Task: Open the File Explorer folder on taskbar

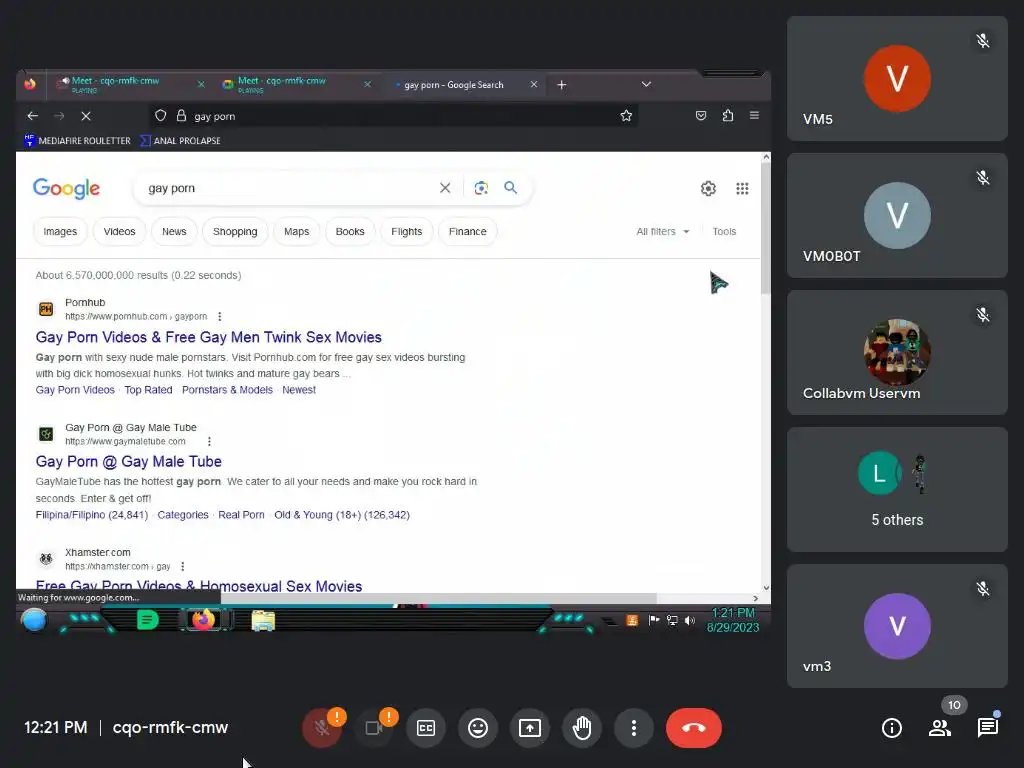Action: click(263, 620)
